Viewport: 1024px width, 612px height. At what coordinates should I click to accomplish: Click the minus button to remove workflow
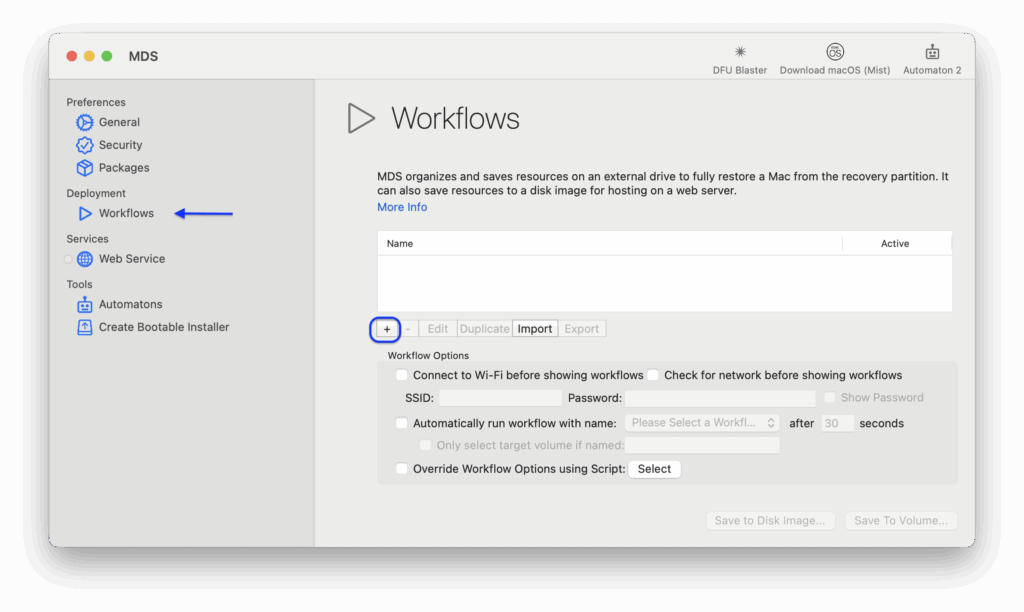point(408,329)
